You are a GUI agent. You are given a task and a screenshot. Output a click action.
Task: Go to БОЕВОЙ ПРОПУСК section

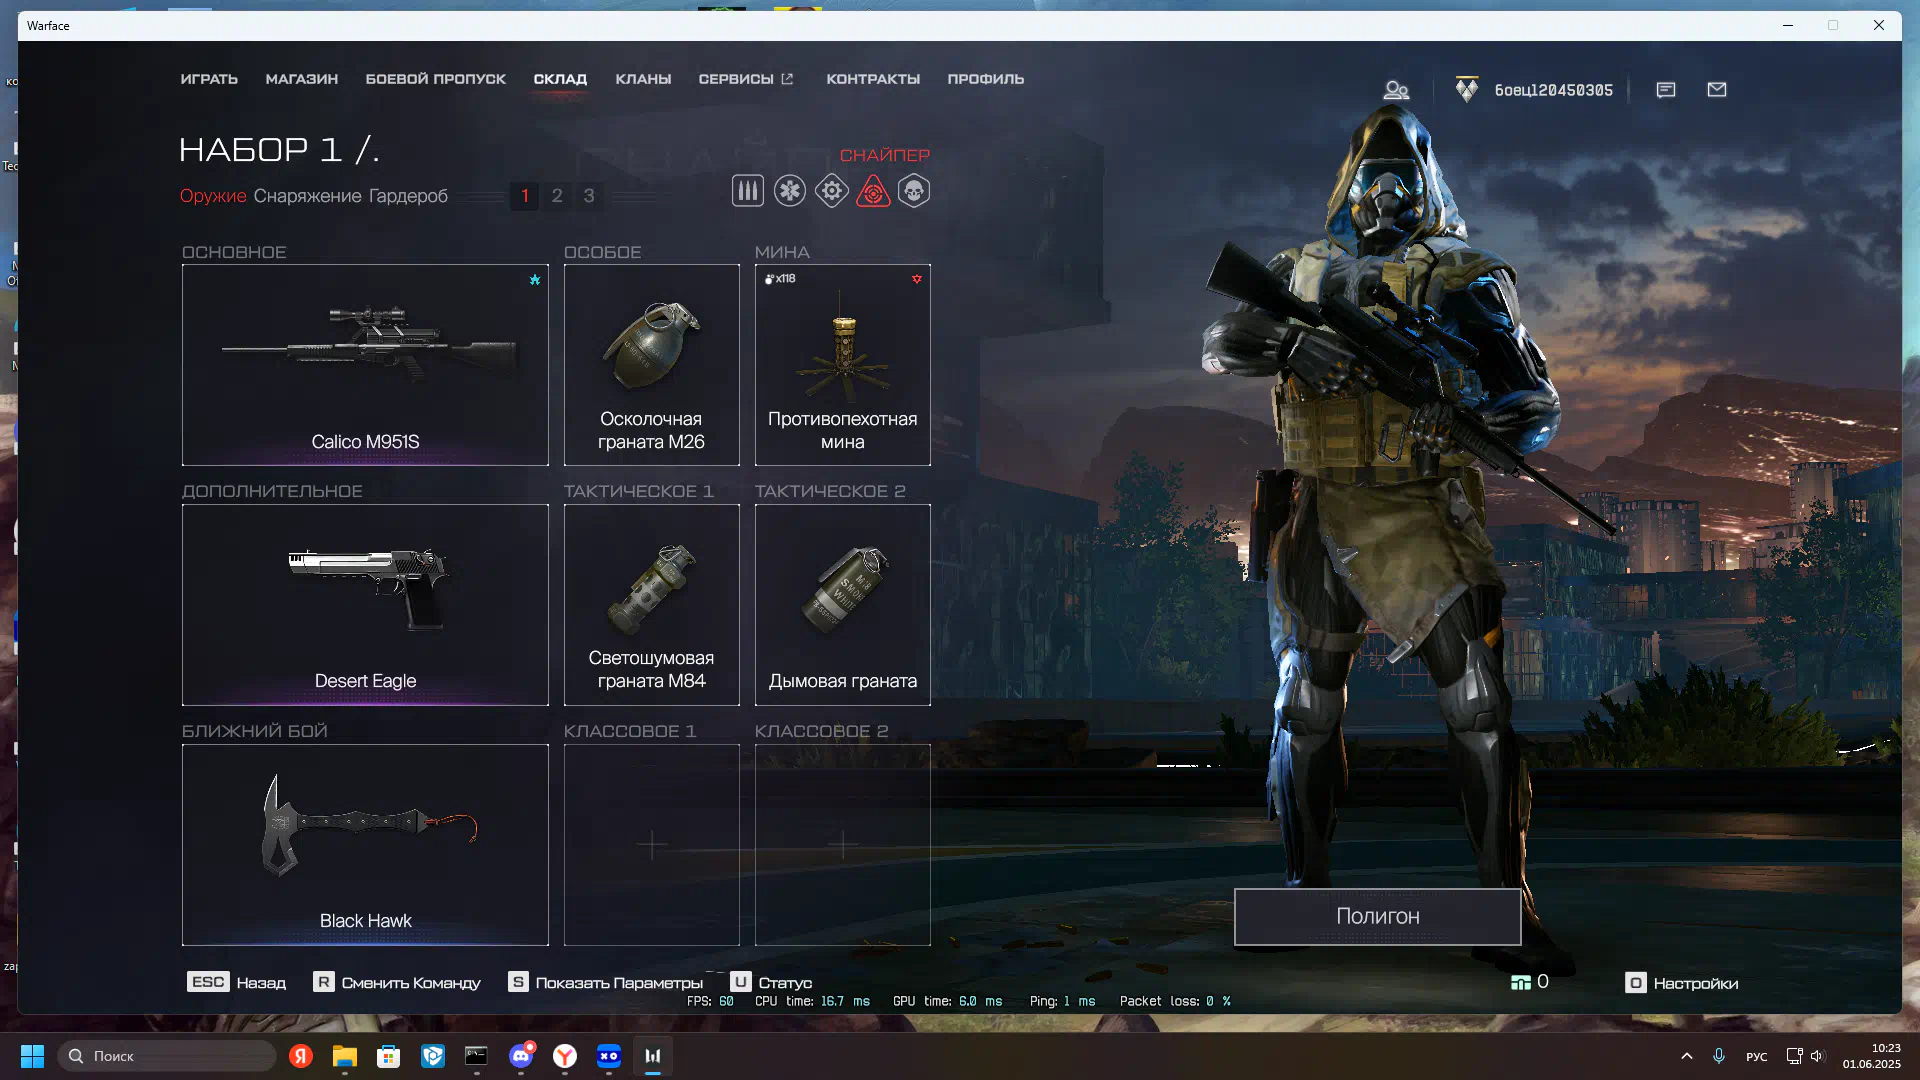tap(436, 79)
